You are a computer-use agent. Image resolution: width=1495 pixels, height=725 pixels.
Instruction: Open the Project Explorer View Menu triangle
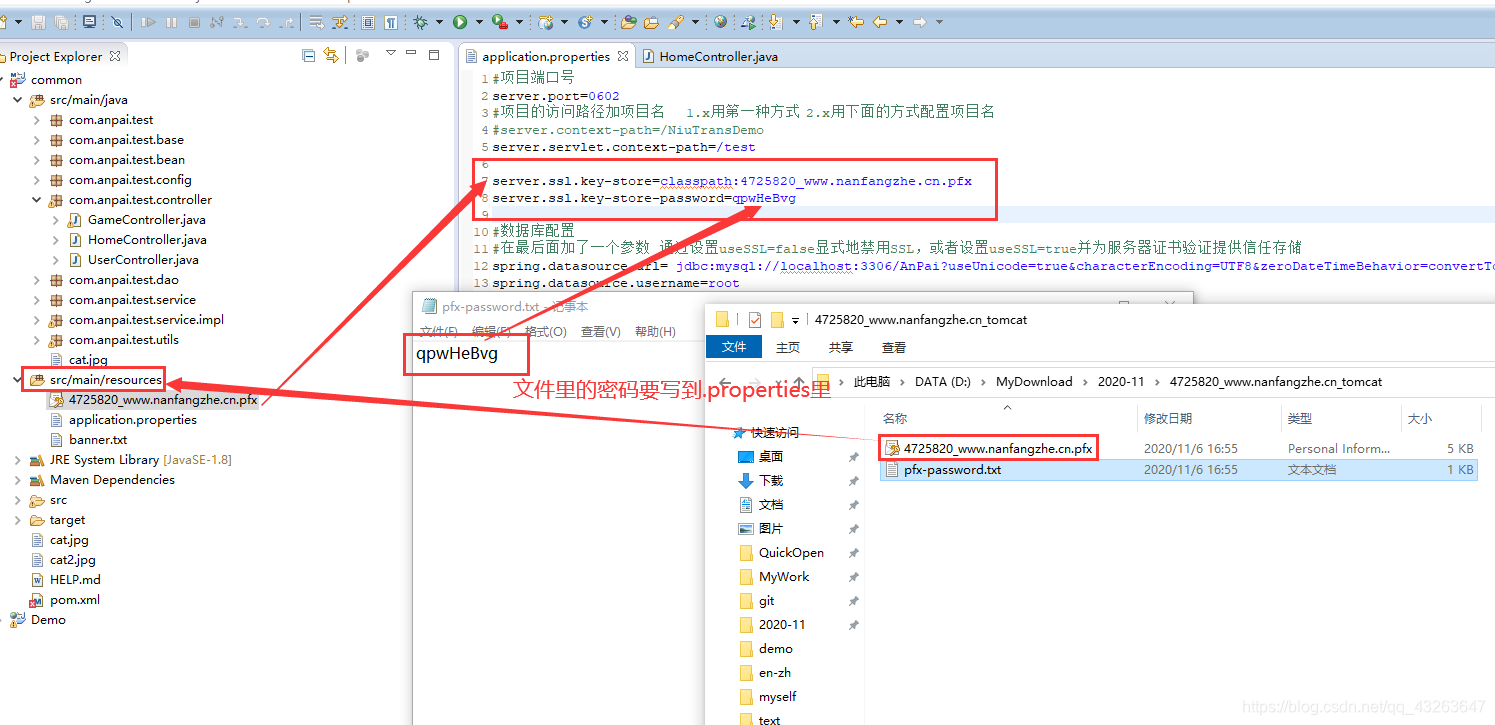[390, 54]
